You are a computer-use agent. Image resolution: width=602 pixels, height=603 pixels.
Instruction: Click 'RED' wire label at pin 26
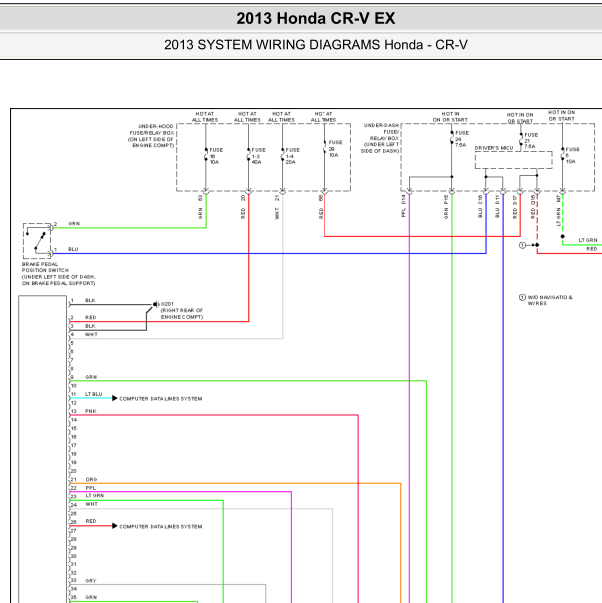[x=90, y=521]
